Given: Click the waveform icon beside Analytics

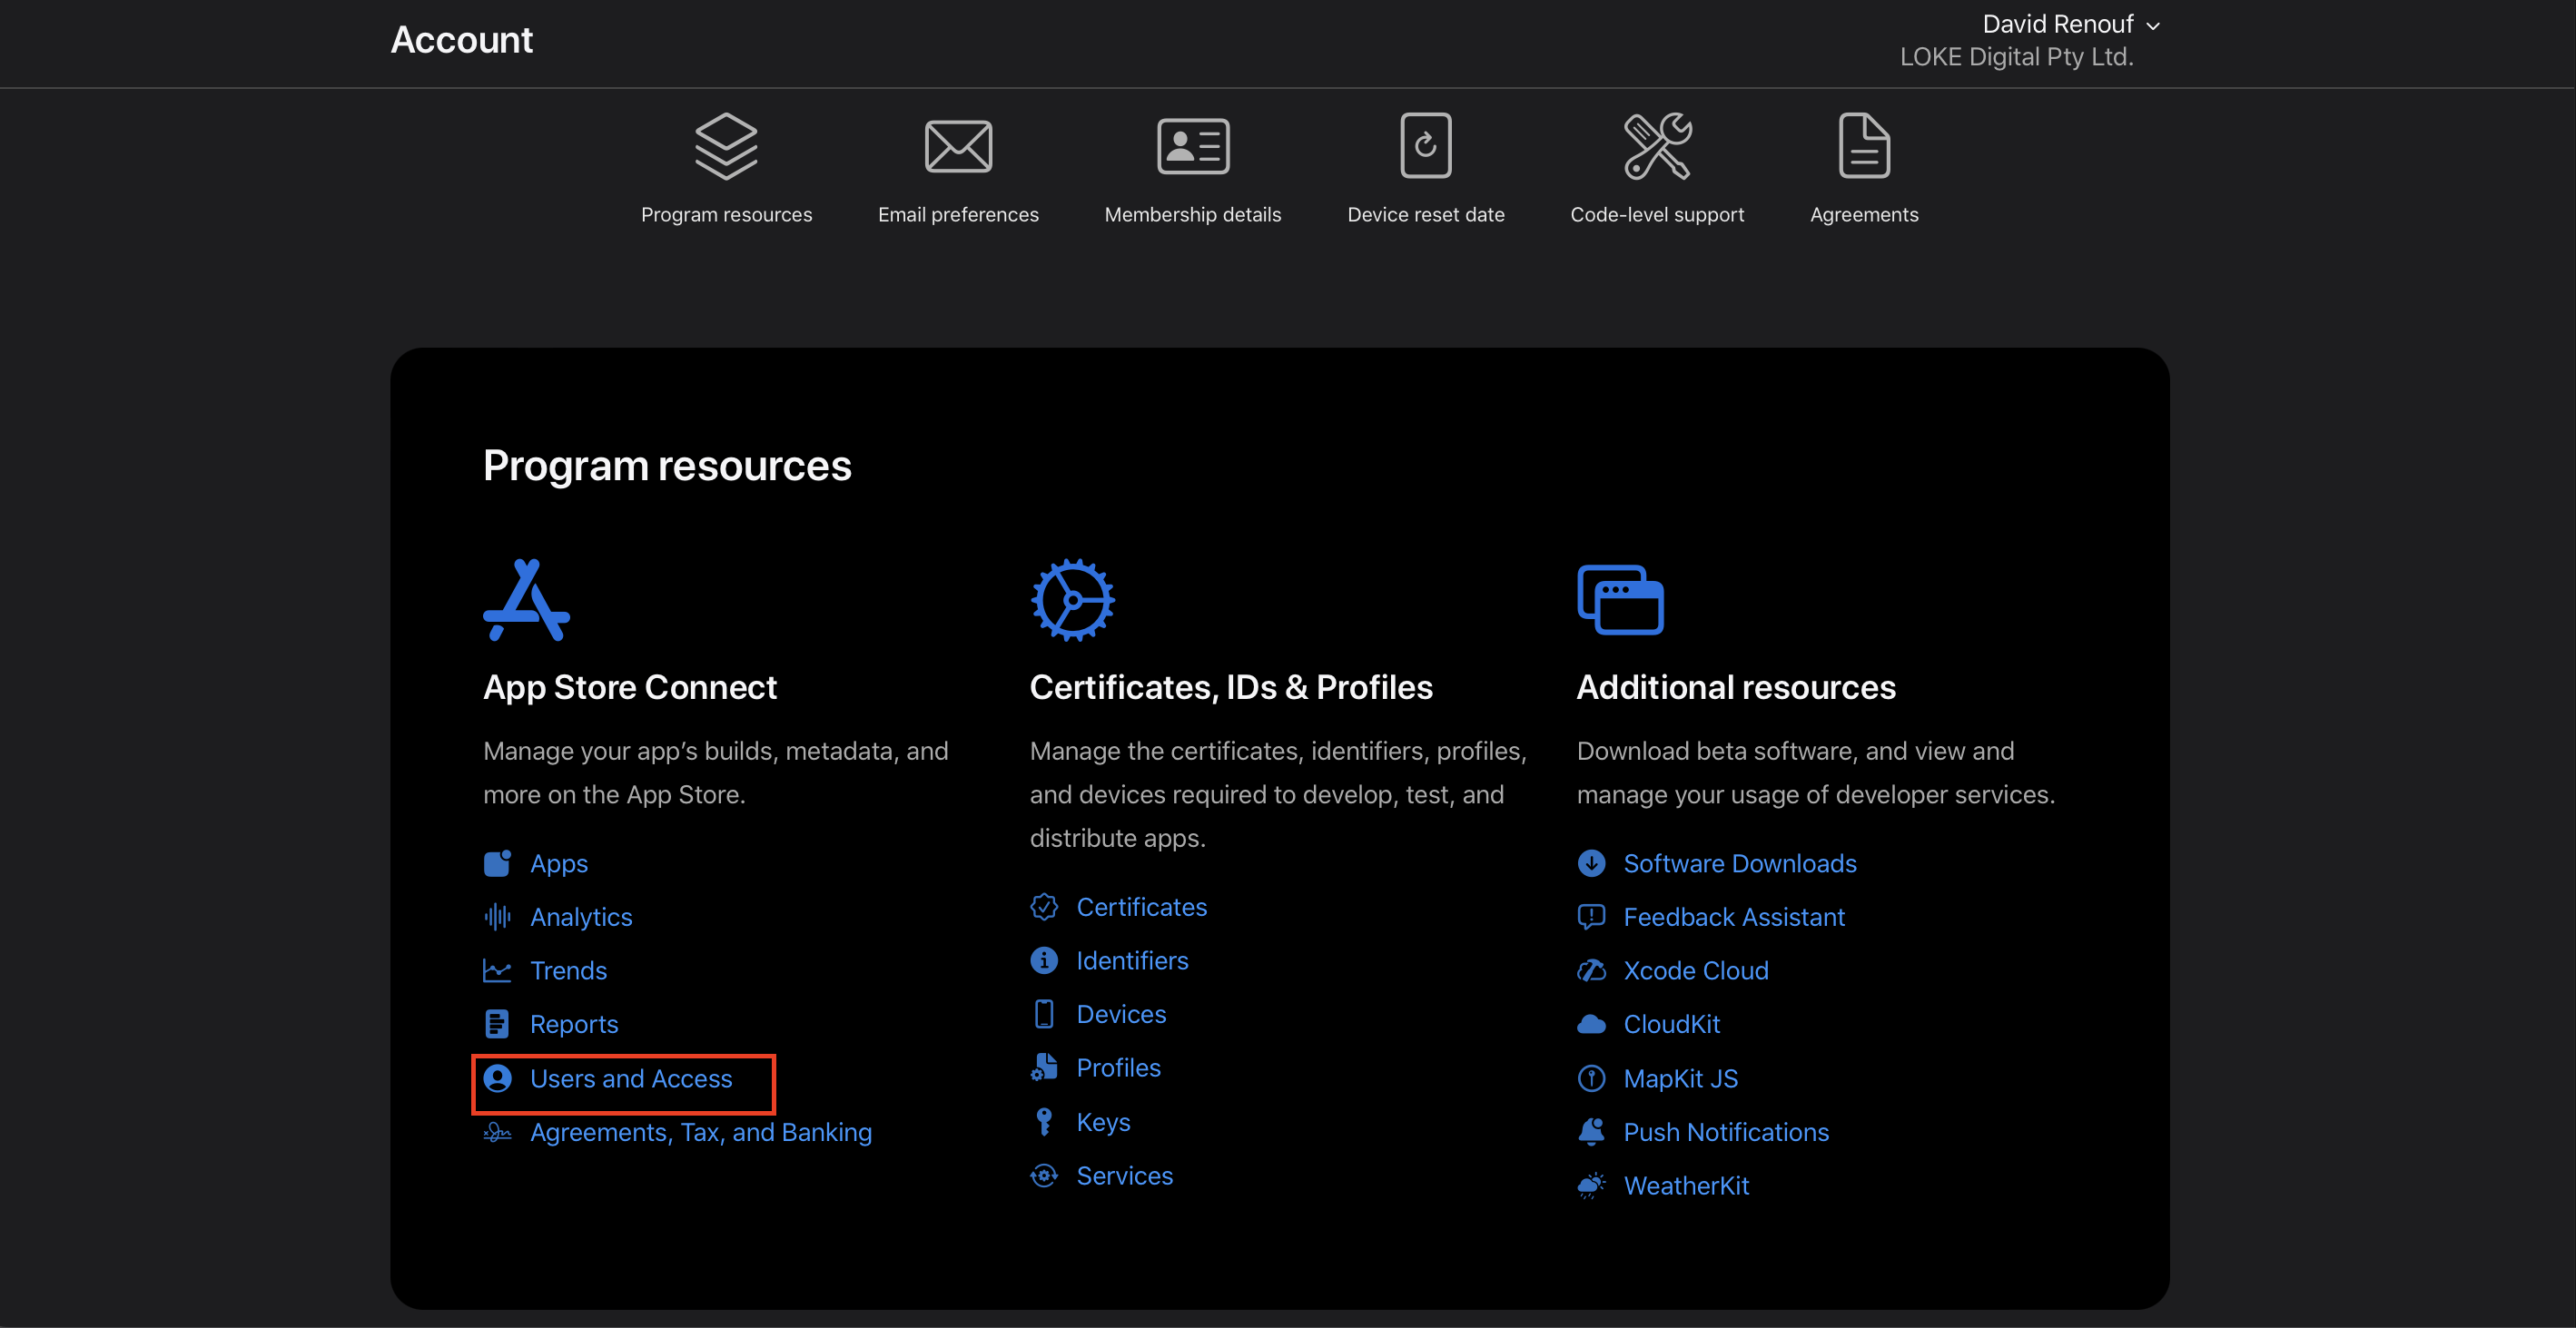Looking at the screenshot, I should (x=497, y=917).
